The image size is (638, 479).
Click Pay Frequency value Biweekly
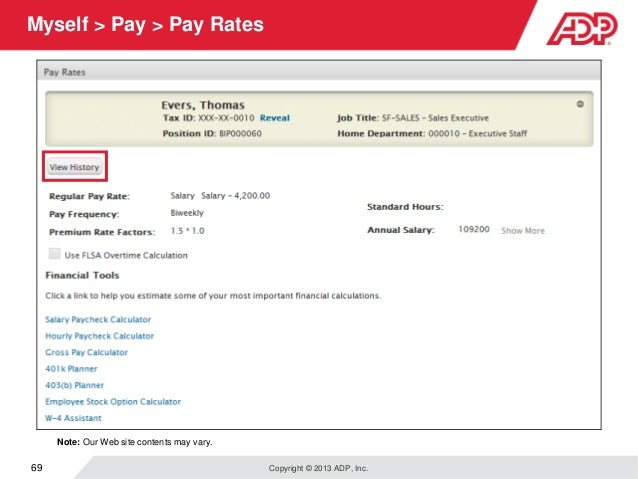(x=187, y=213)
